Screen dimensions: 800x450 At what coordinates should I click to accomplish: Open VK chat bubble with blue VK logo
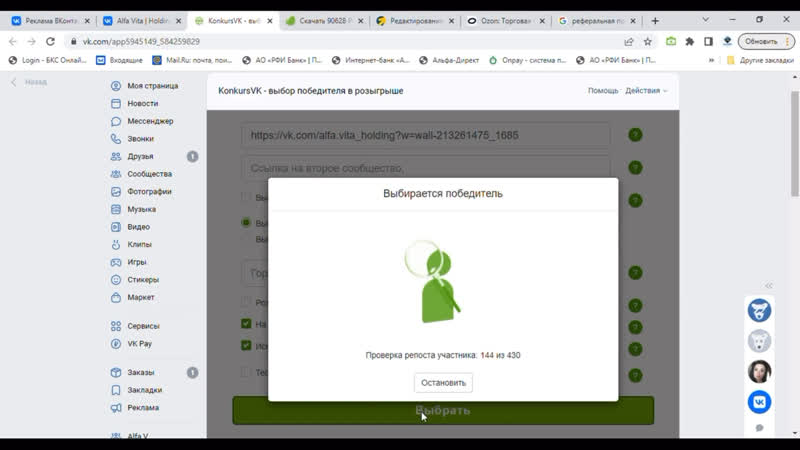click(x=759, y=402)
